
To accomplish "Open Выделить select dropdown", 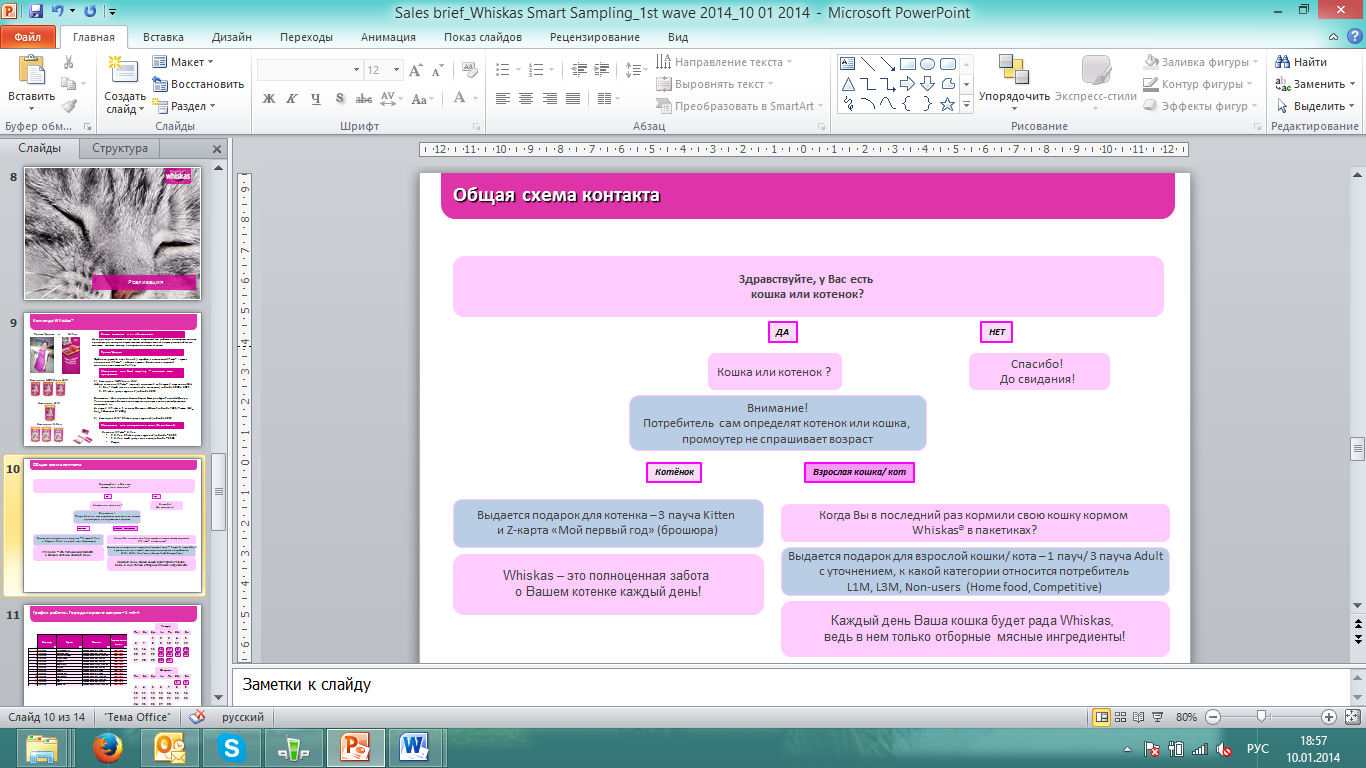I will click(1318, 106).
